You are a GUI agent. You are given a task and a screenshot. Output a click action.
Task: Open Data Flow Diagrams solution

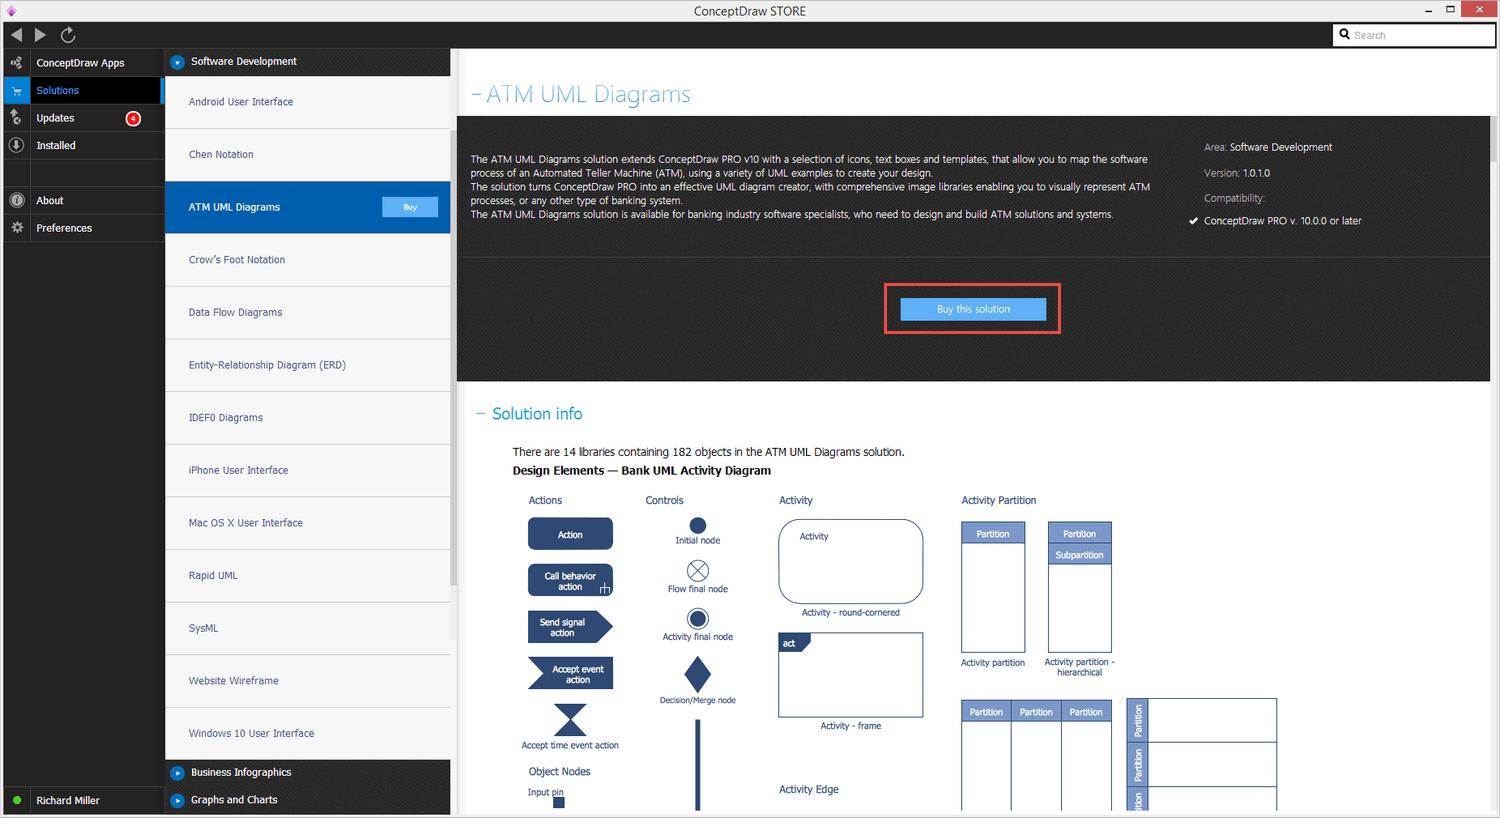[307, 313]
